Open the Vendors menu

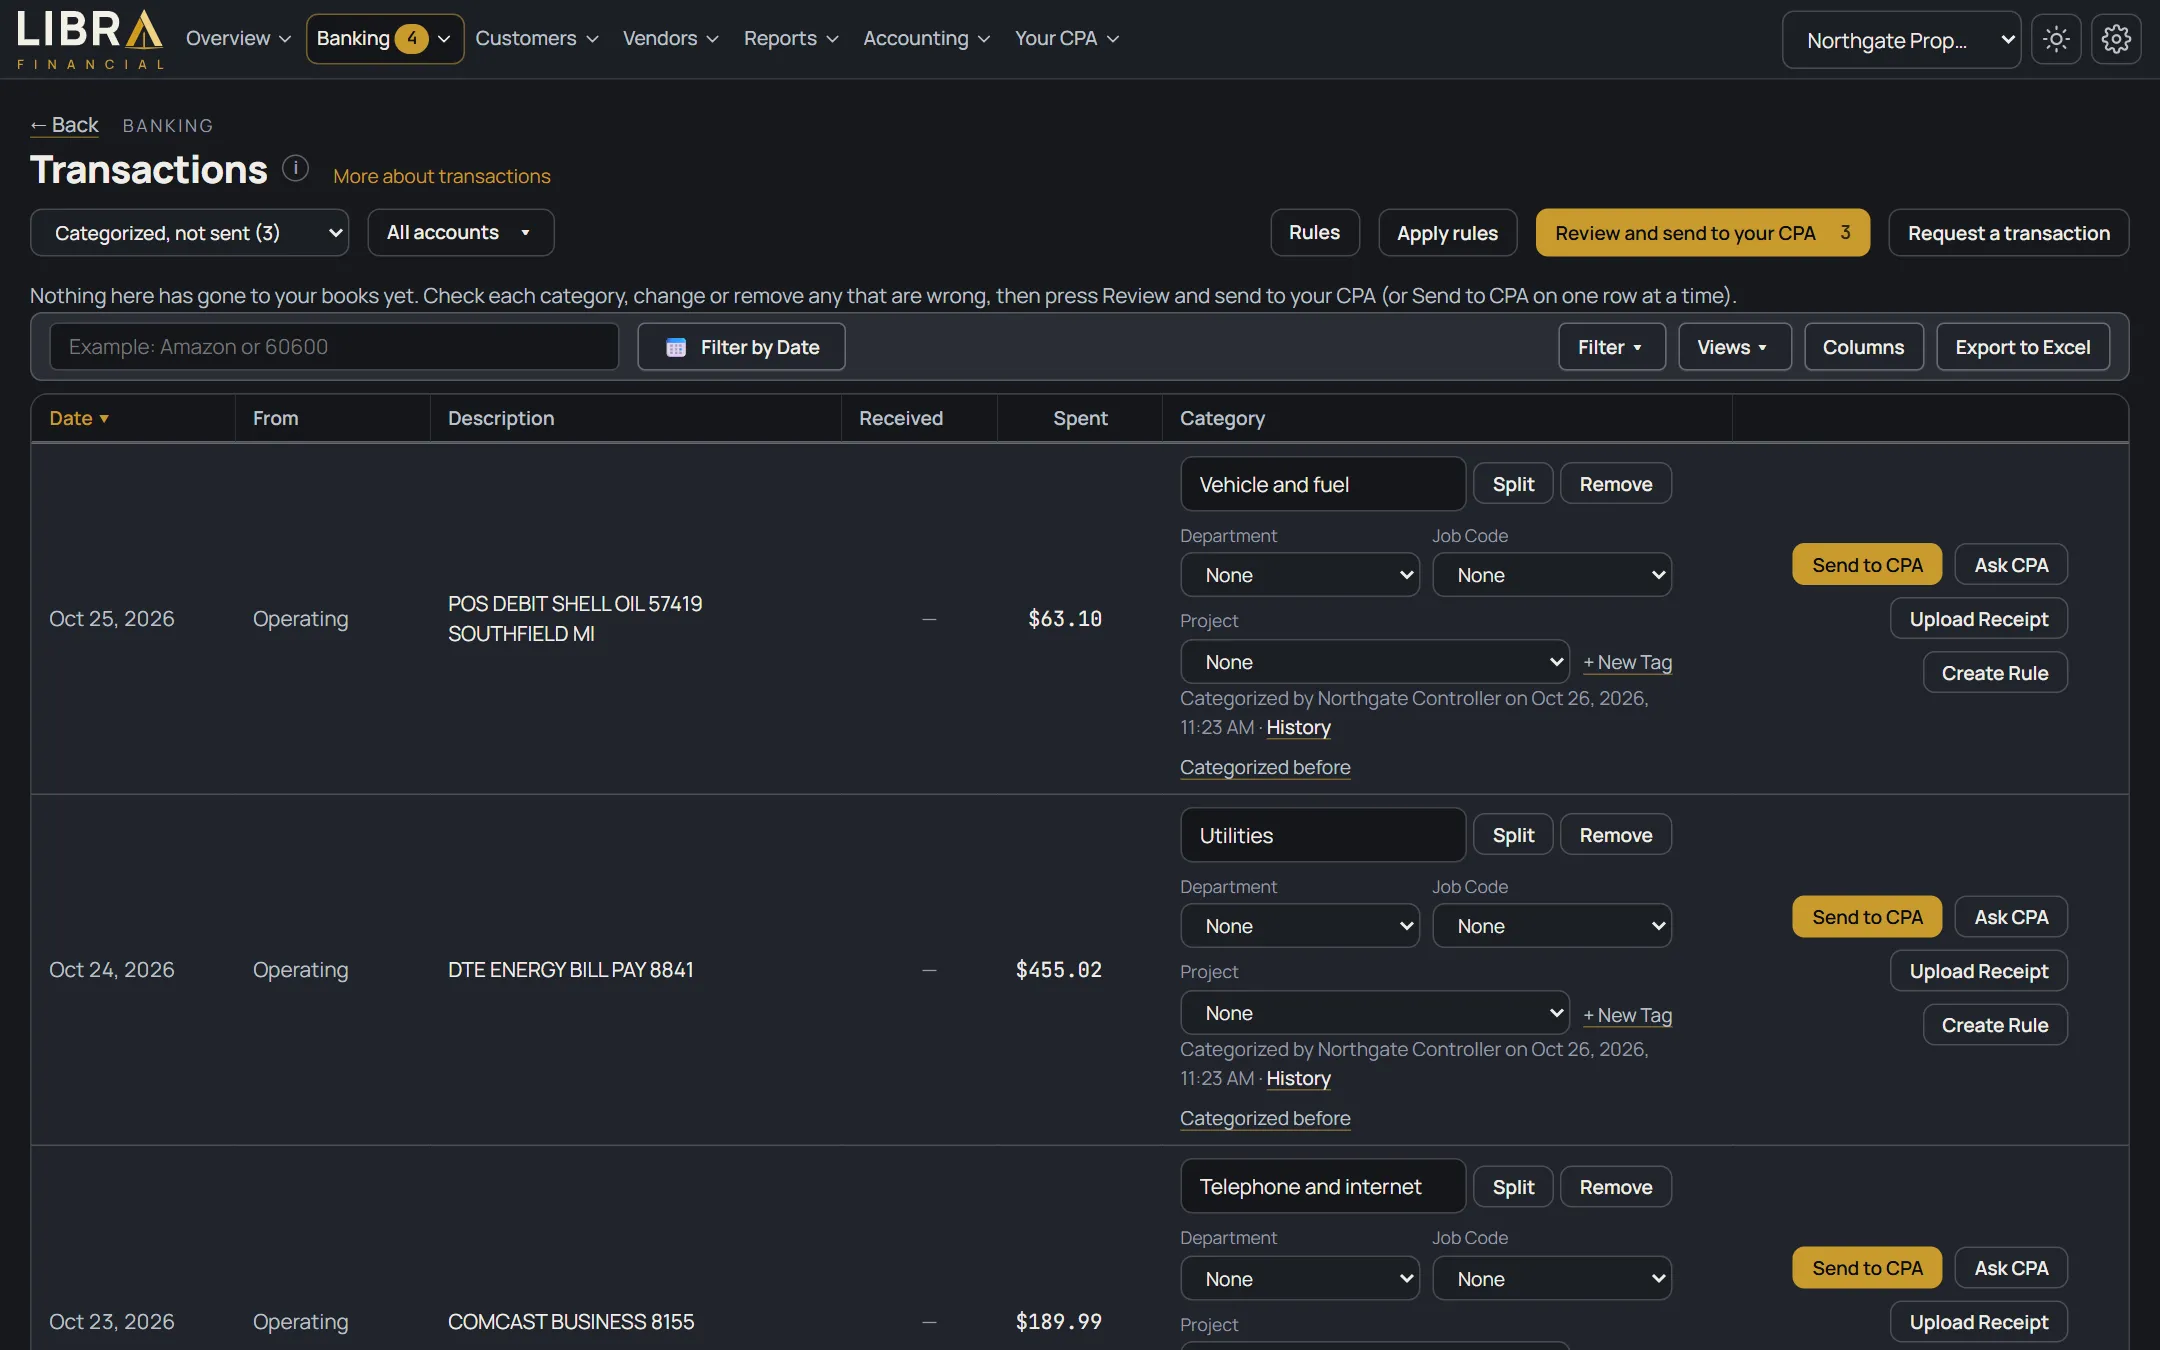670,38
